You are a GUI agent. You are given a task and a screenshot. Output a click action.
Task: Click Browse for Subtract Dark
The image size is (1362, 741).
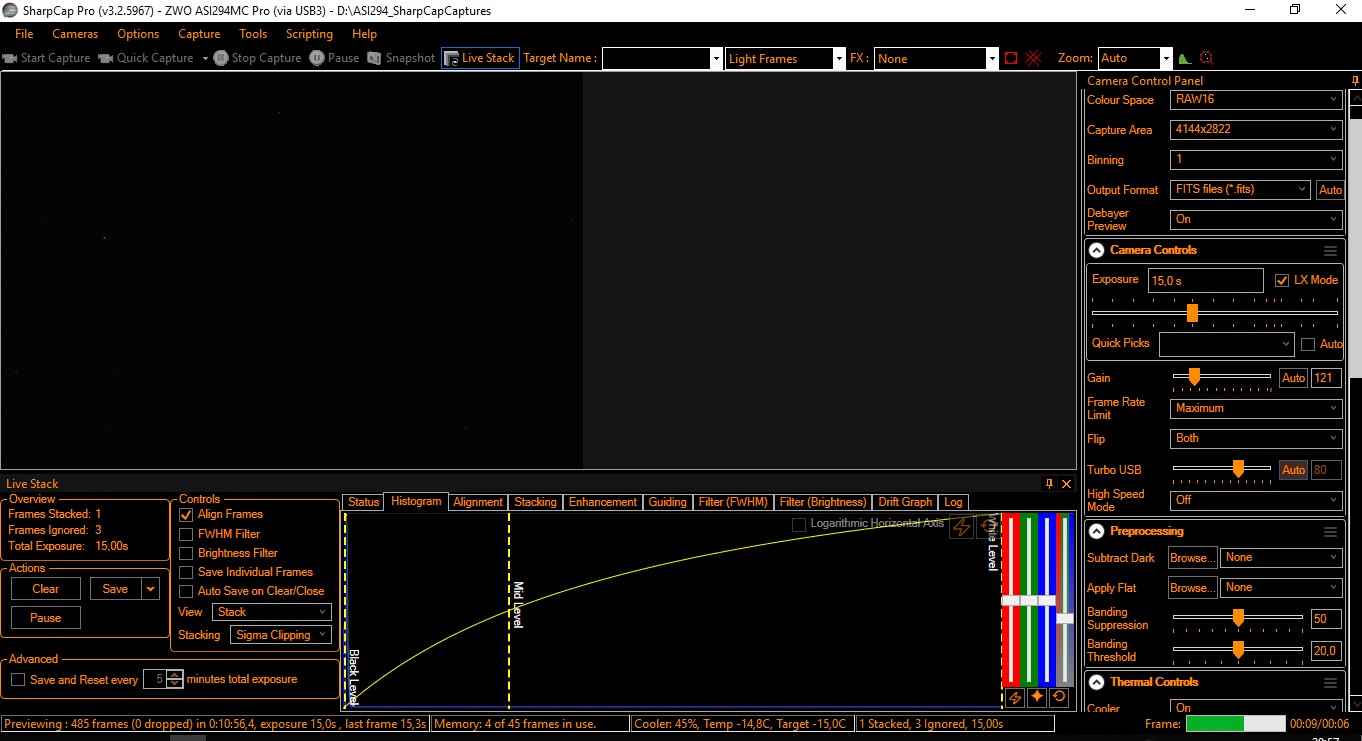point(1192,558)
